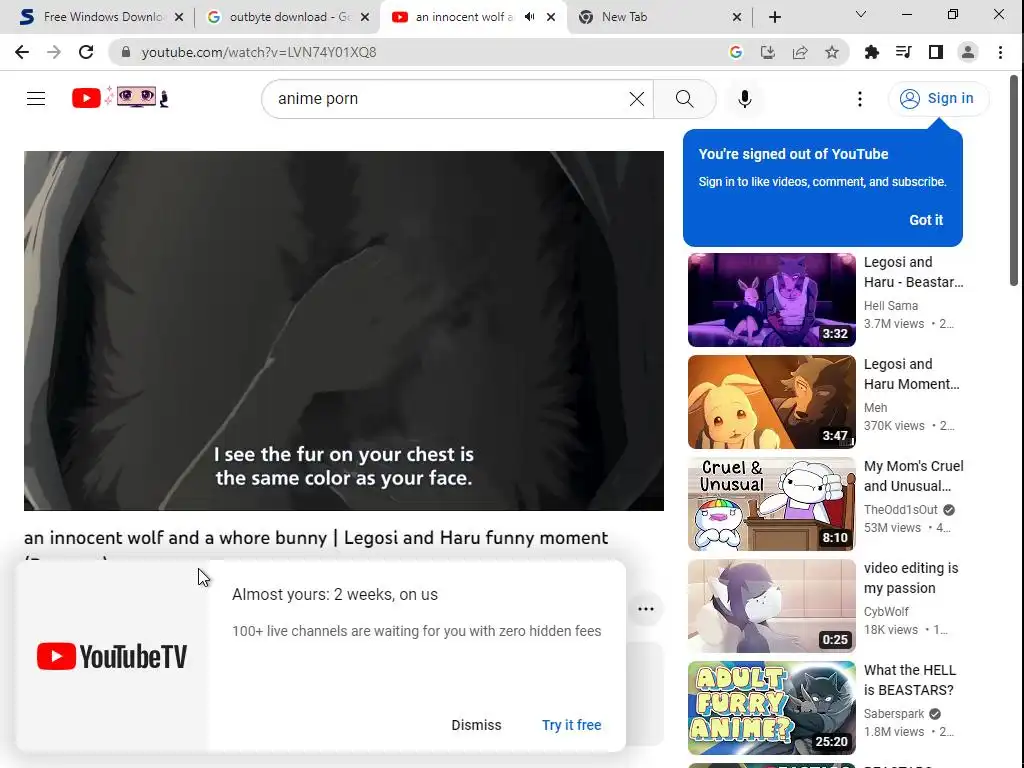Open the Extensions puzzle icon

click(x=871, y=52)
